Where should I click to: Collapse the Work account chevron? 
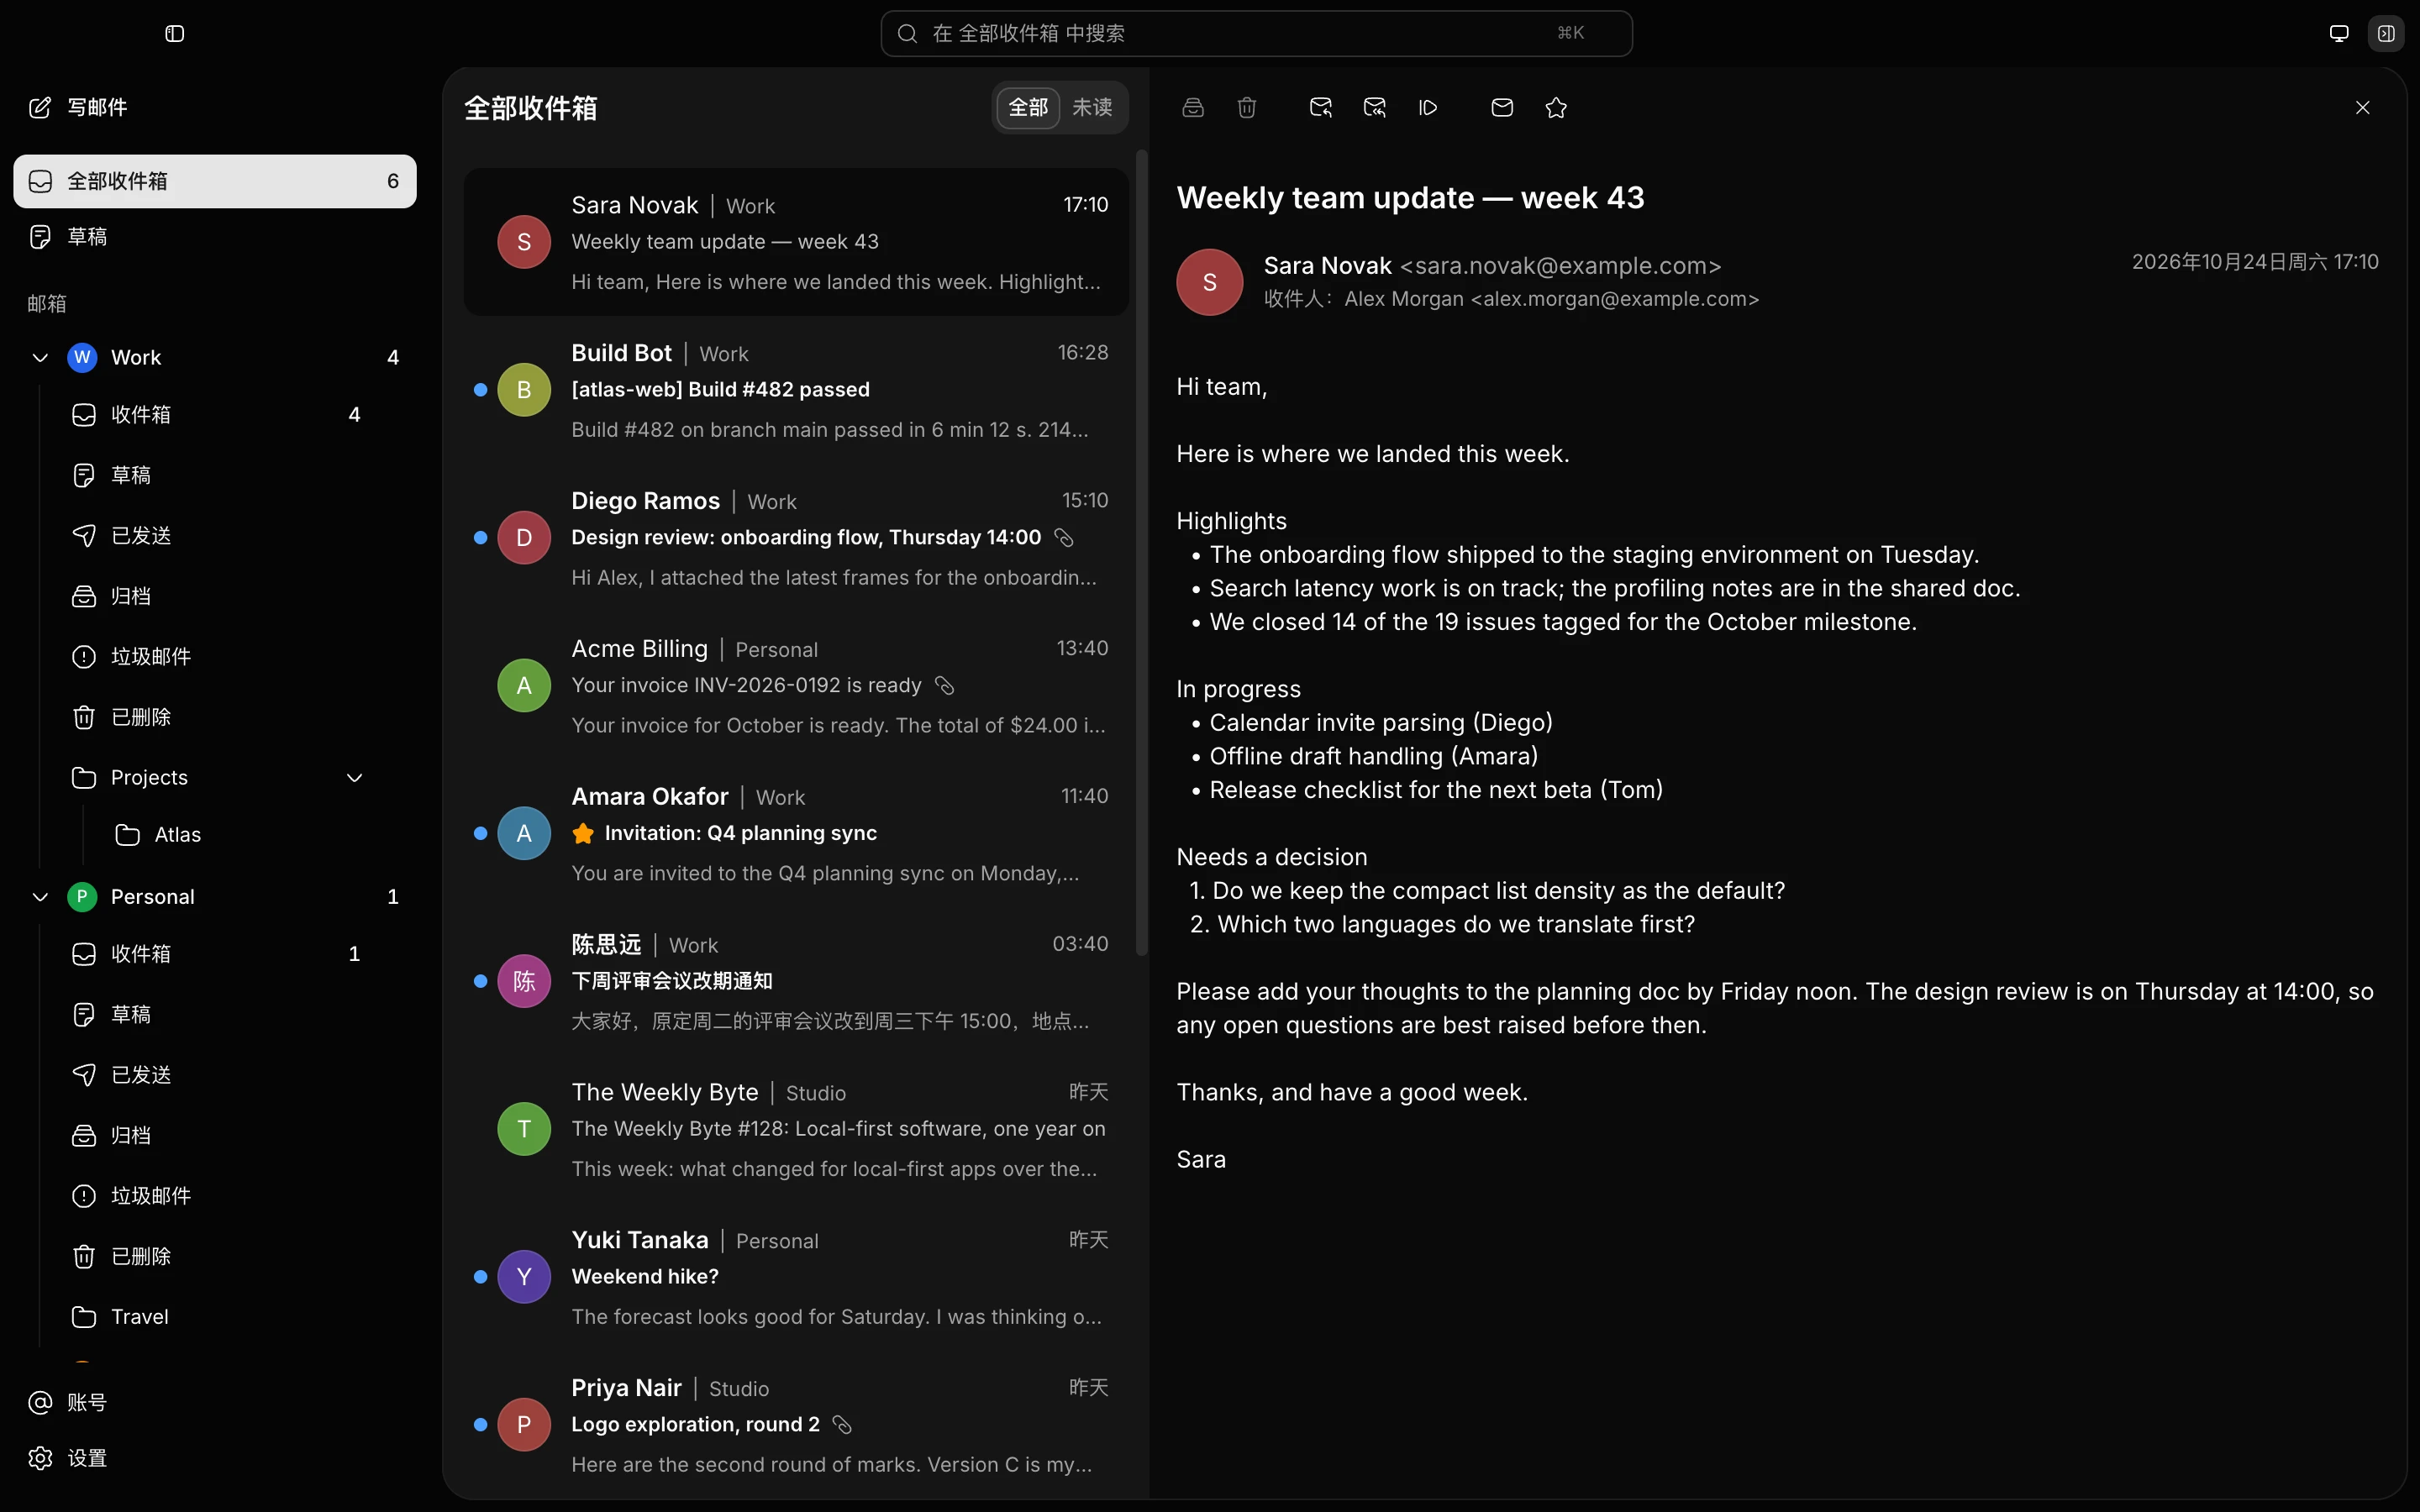pos(40,358)
